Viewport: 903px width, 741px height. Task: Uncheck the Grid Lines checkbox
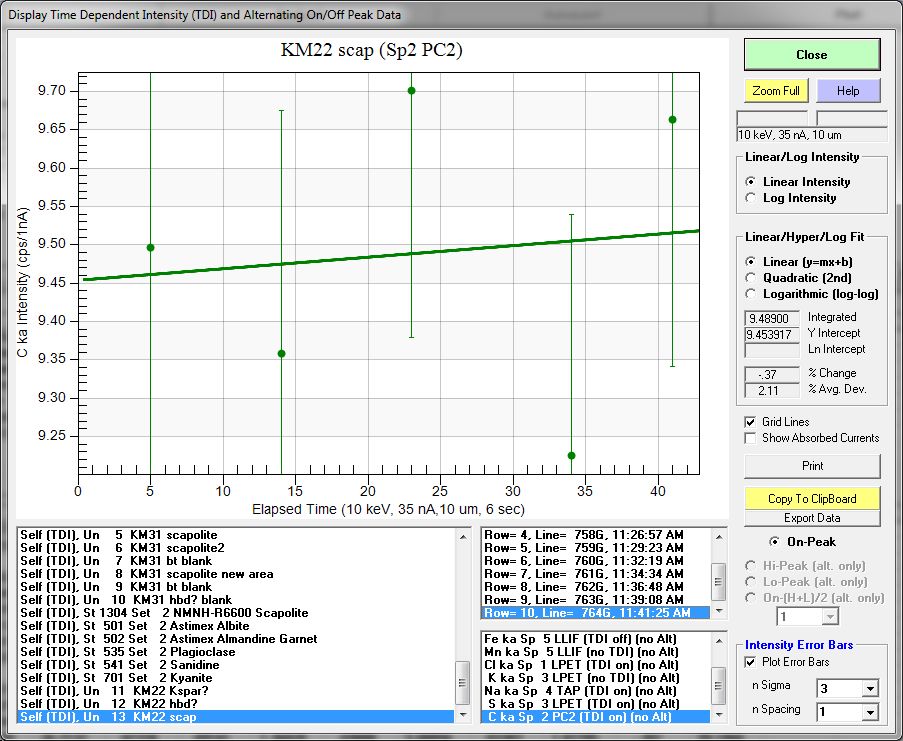(752, 422)
